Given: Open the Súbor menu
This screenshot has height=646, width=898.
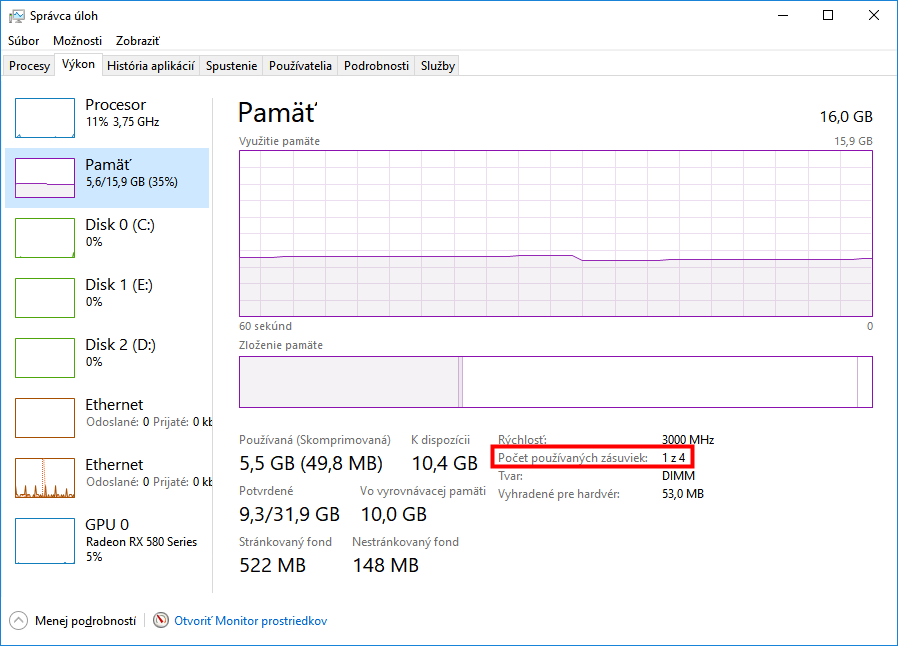Looking at the screenshot, I should [24, 41].
